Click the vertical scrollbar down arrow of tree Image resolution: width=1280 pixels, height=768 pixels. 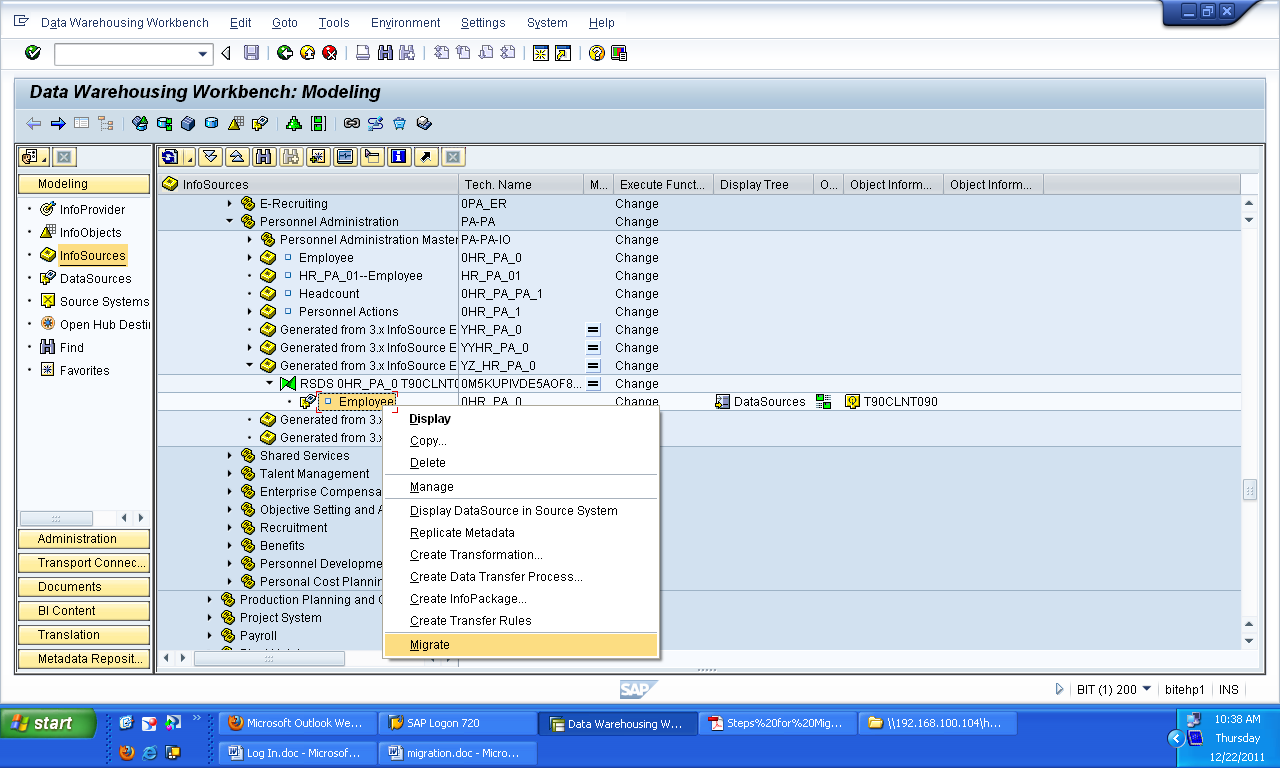coord(1249,641)
